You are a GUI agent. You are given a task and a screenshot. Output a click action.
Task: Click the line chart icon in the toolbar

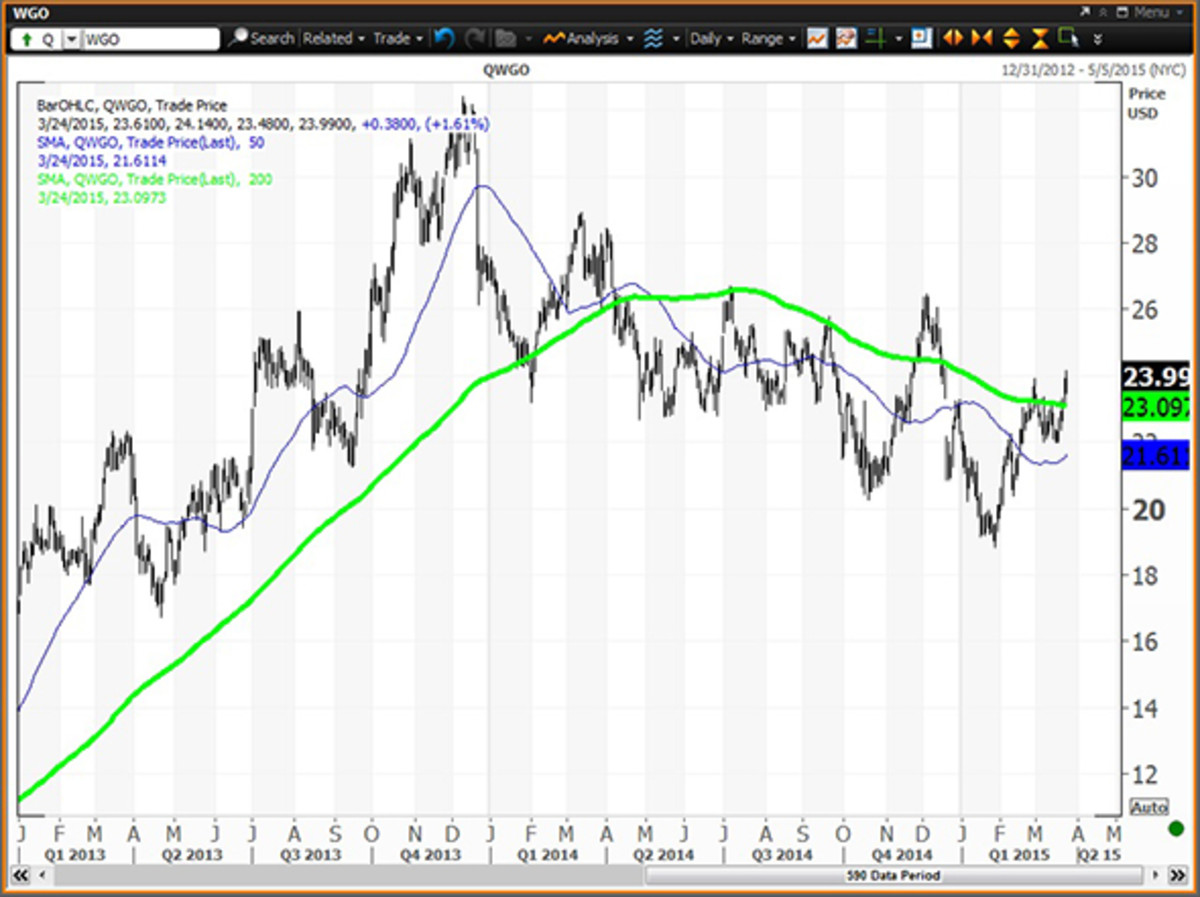(818, 39)
